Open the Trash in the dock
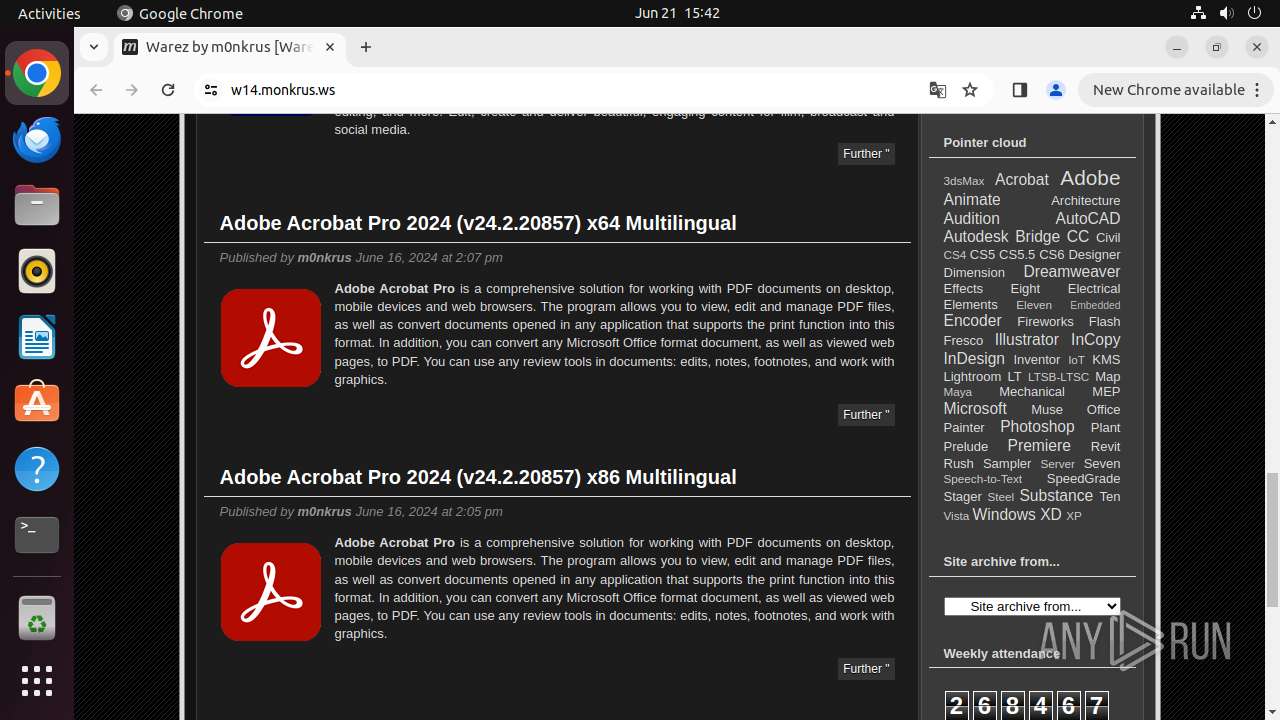 (x=37, y=618)
